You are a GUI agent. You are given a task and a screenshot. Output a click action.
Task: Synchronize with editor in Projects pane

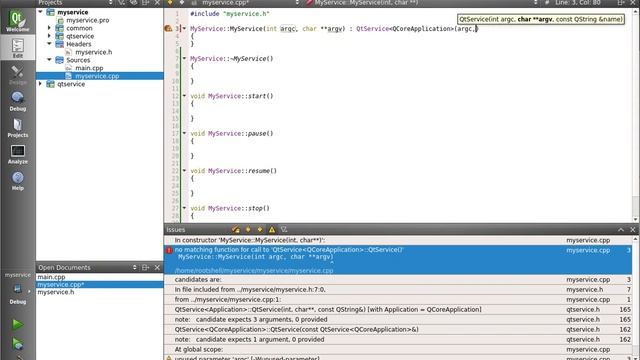pos(133,3)
